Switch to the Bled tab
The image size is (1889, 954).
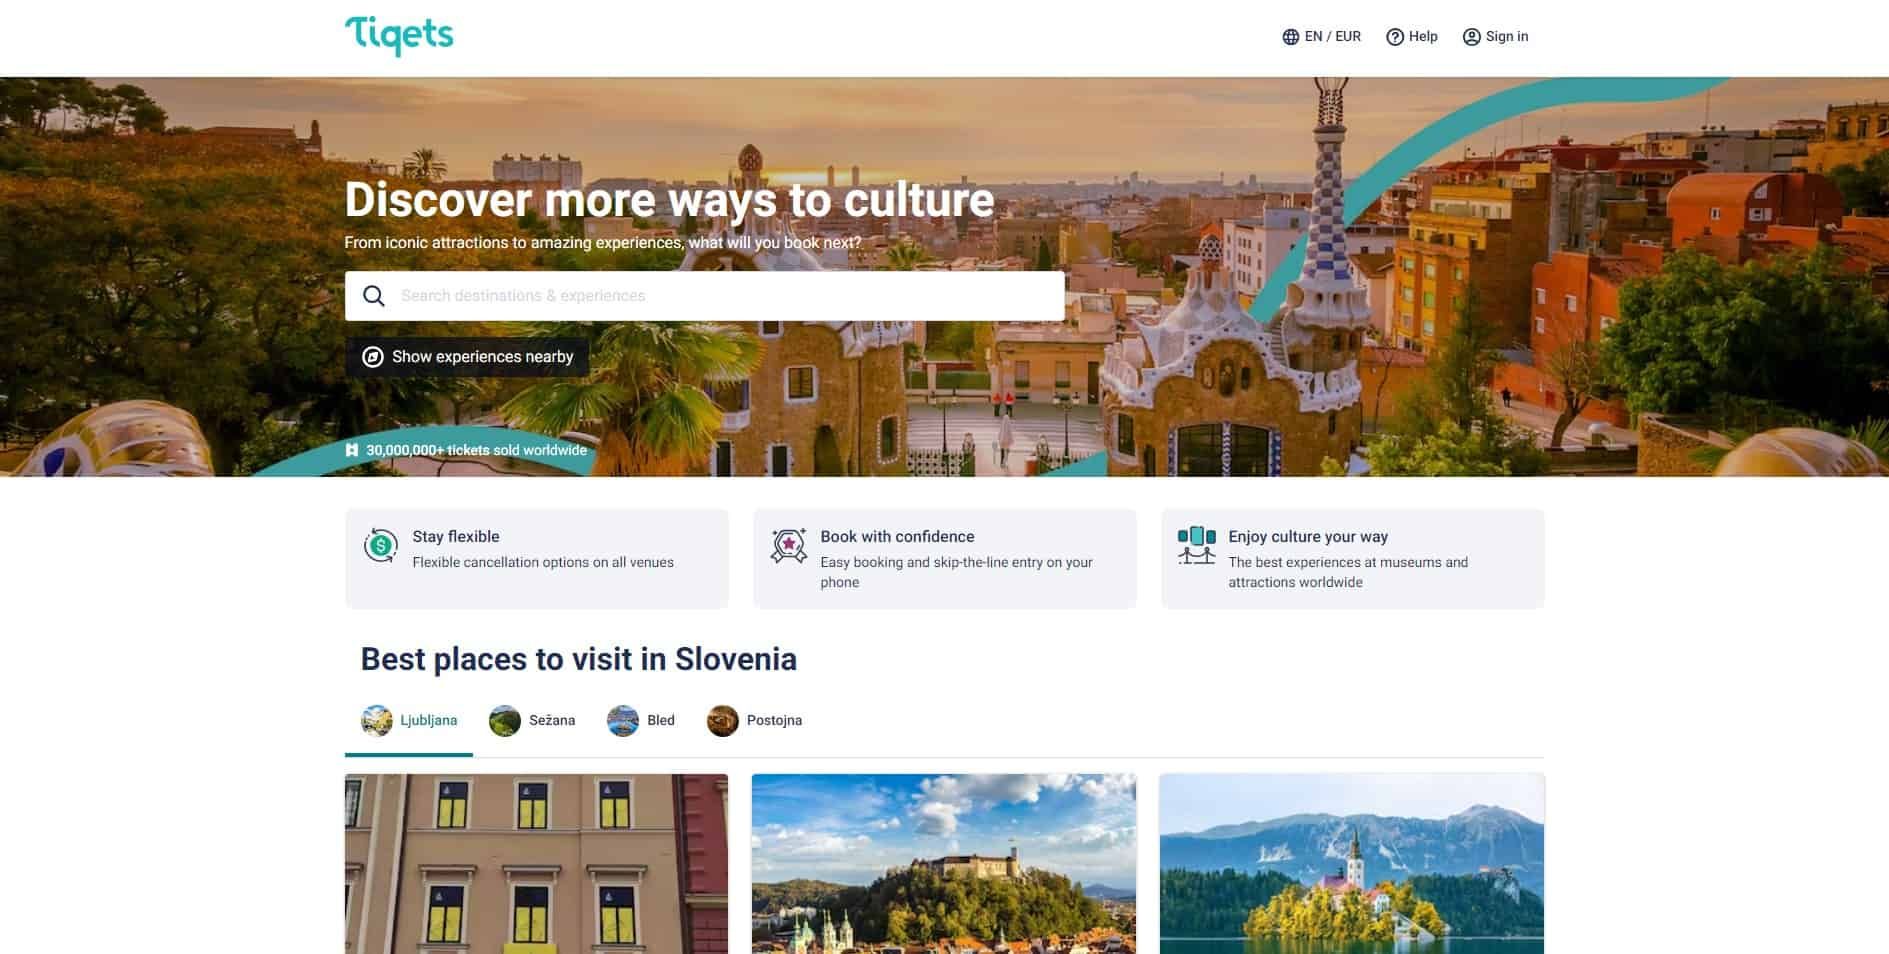pos(641,720)
